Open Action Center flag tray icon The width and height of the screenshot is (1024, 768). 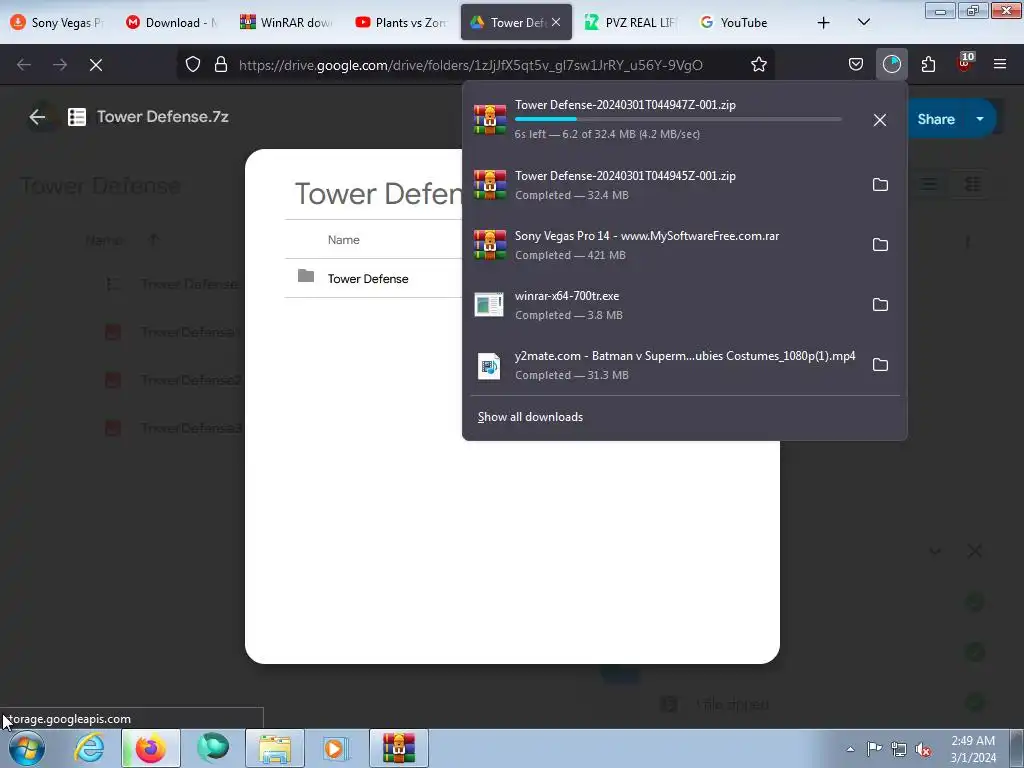pyautogui.click(x=874, y=748)
